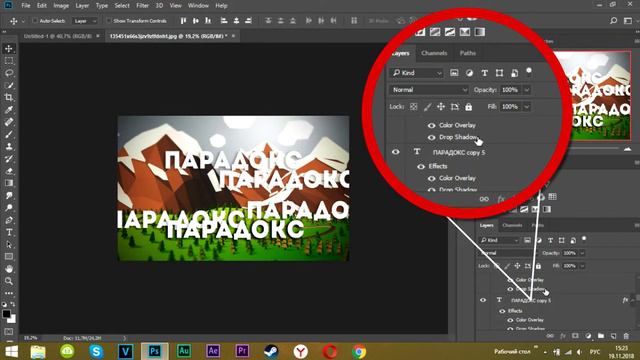
Task: Toggle lock position icon in unmagnified Layers panel
Action: pos(517,266)
